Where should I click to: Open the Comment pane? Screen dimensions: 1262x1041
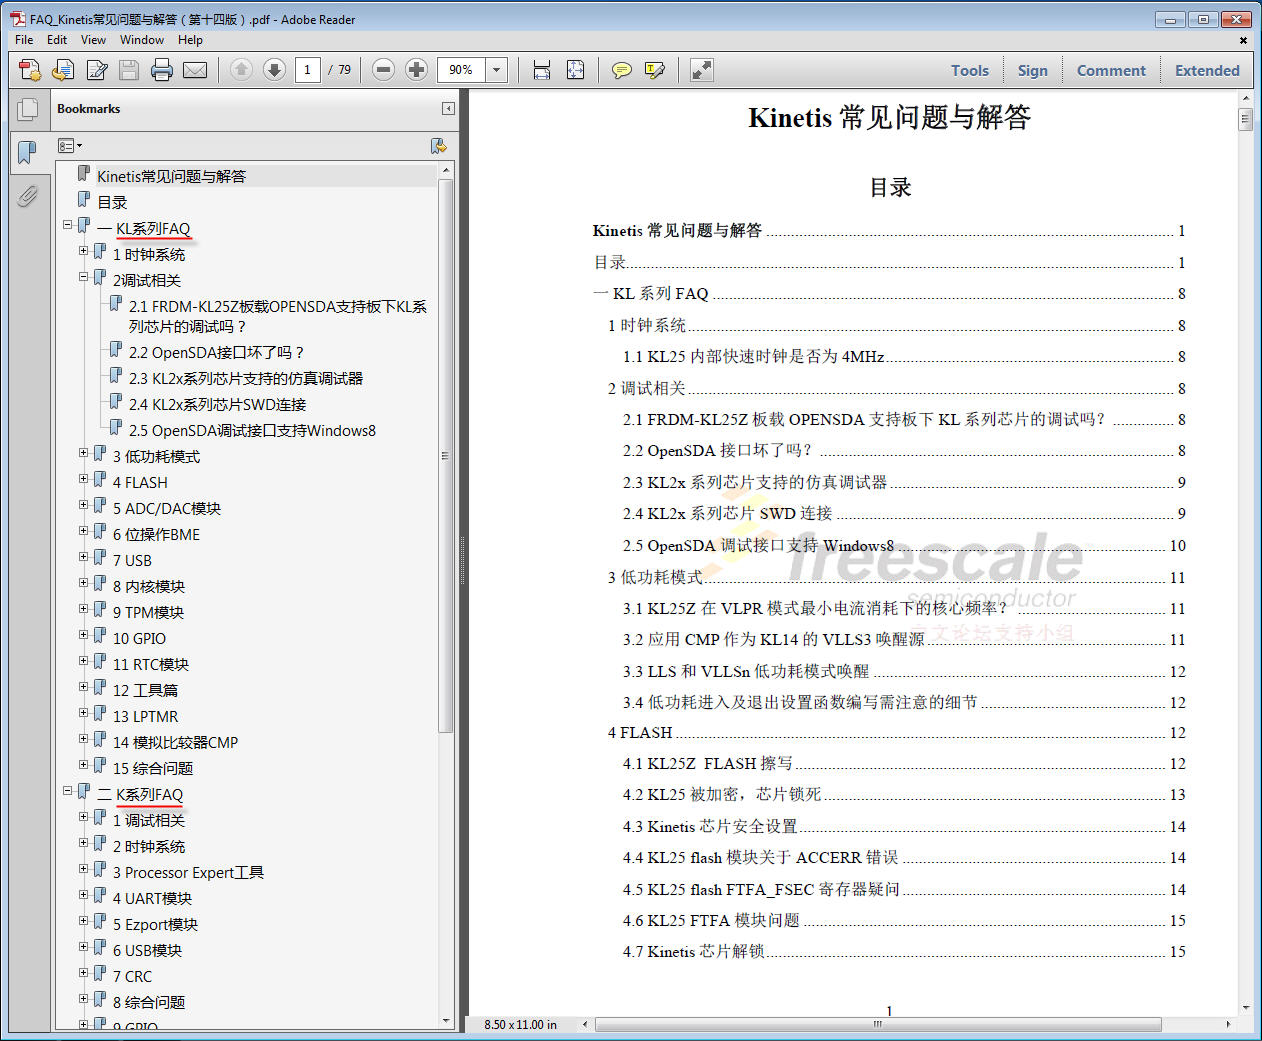coord(1111,71)
